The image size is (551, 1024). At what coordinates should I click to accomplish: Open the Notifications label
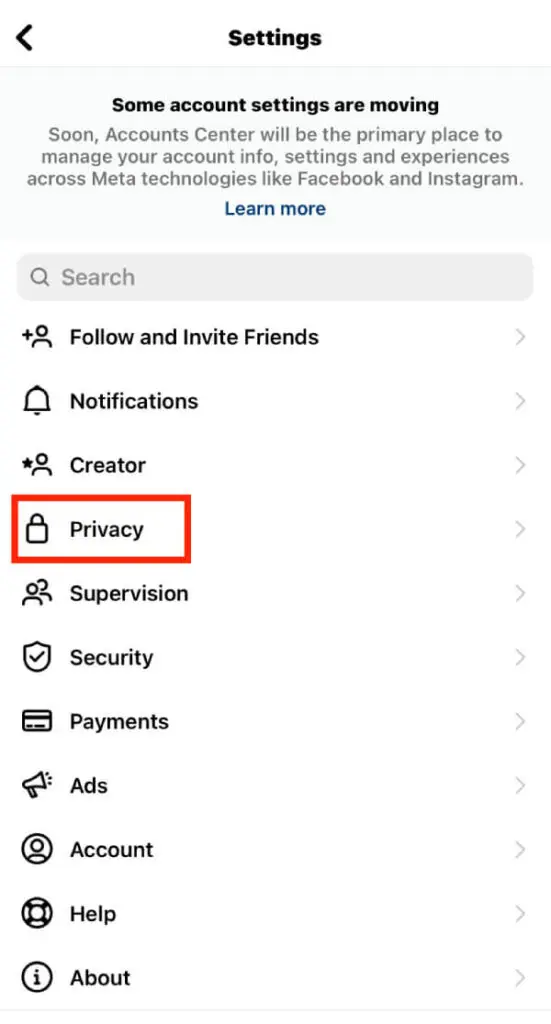click(134, 400)
